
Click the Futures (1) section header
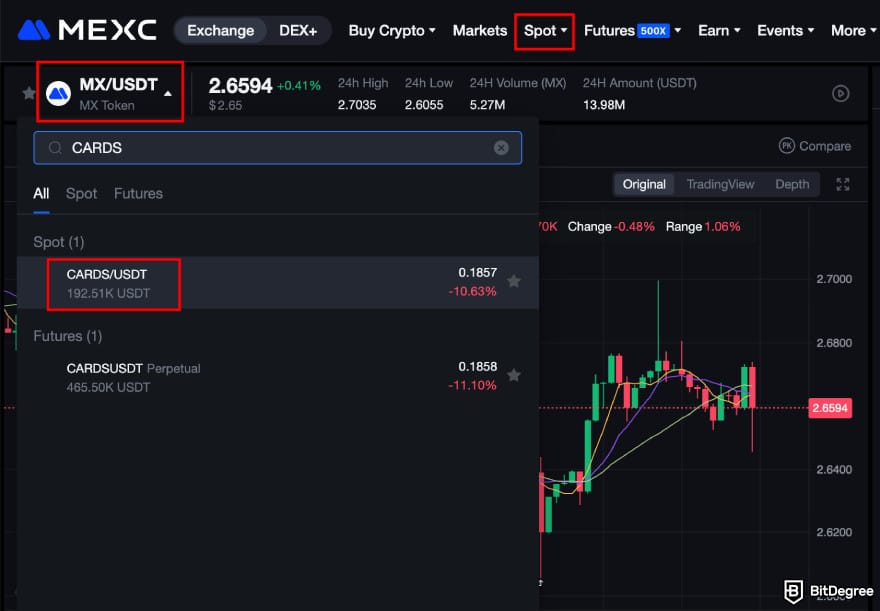click(x=67, y=336)
